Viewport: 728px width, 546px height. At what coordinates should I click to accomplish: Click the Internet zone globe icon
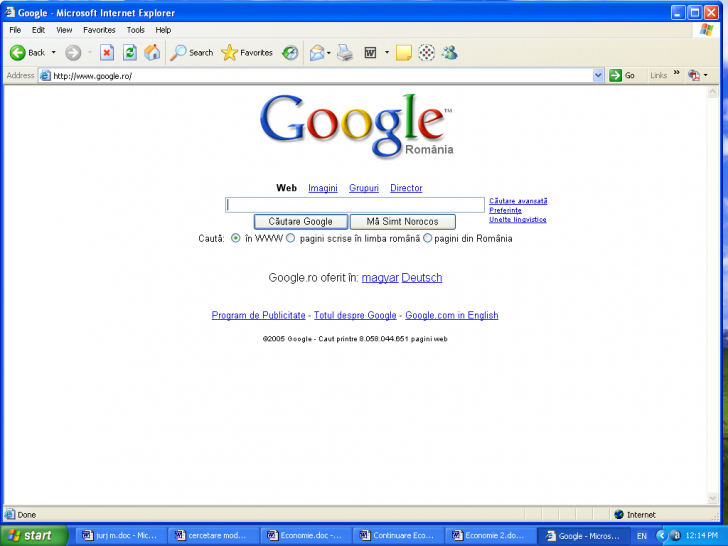pyautogui.click(x=619, y=514)
